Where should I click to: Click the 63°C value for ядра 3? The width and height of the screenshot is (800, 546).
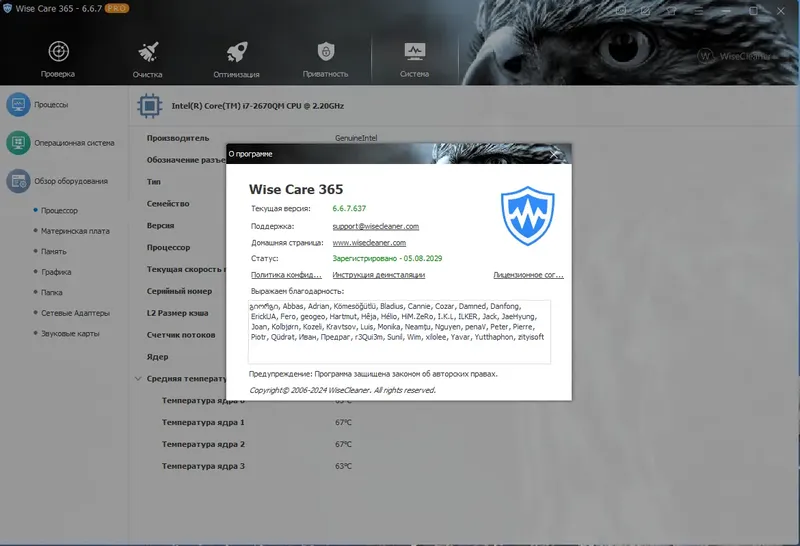(343, 466)
